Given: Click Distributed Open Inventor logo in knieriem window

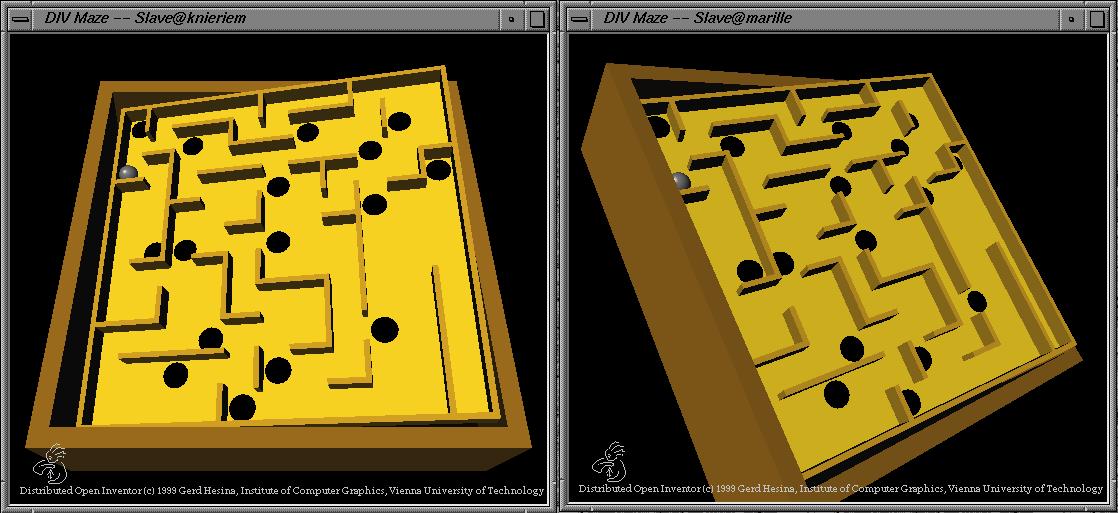Looking at the screenshot, I should click(x=53, y=463).
